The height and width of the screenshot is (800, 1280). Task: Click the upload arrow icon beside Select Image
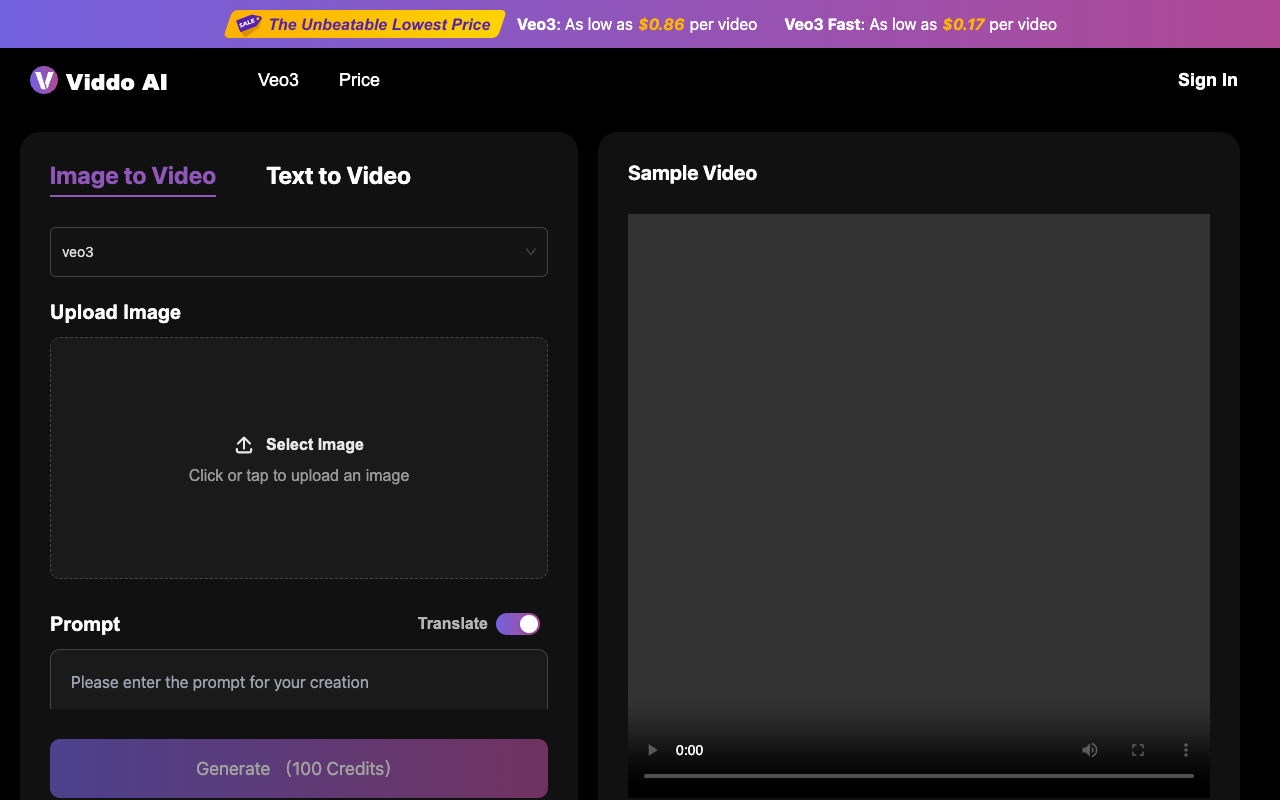(244, 445)
